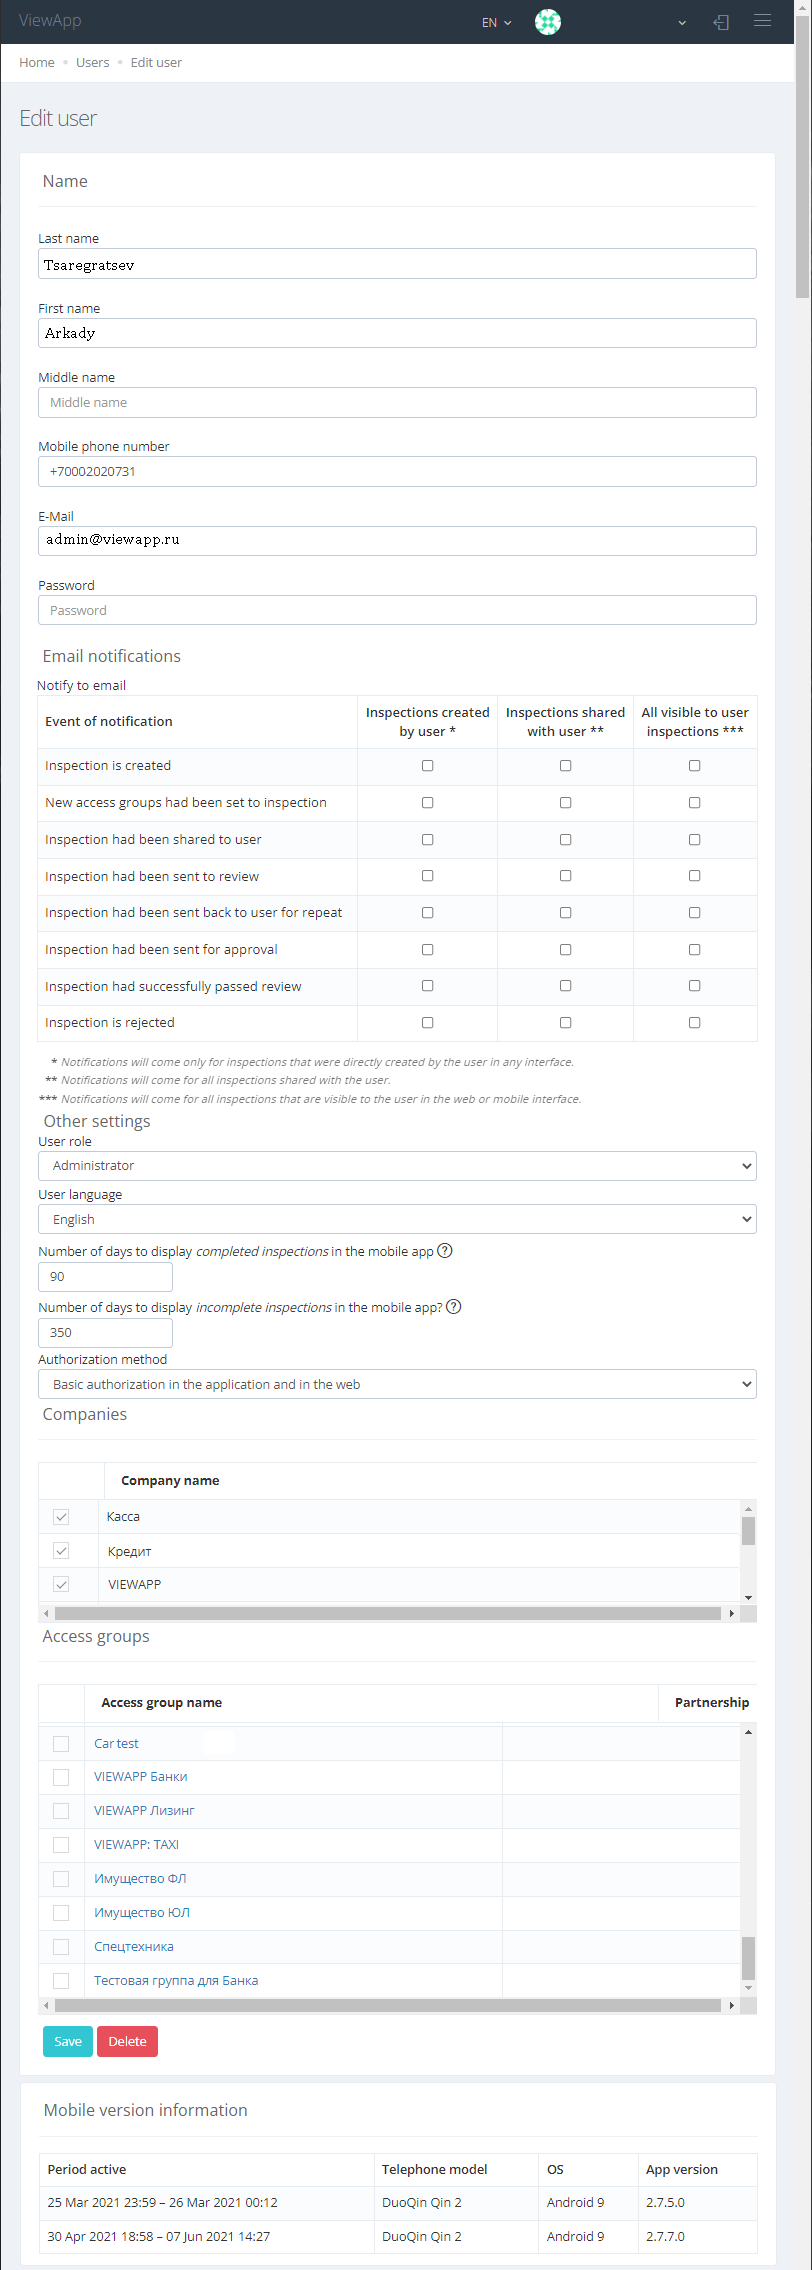
Task: Click the Access groups vertical scrollbar thumb
Action: [x=748, y=1958]
